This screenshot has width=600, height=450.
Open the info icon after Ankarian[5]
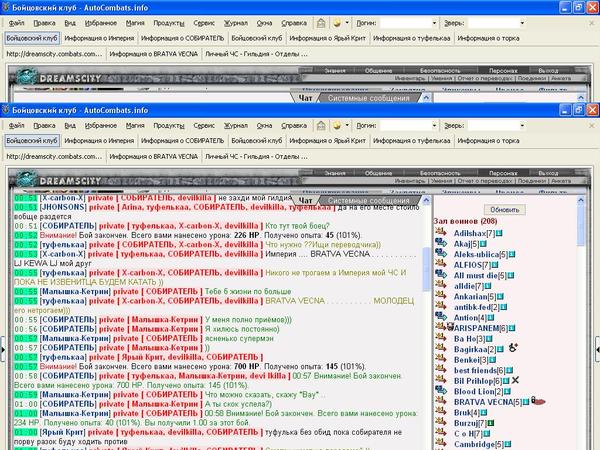[x=501, y=297]
